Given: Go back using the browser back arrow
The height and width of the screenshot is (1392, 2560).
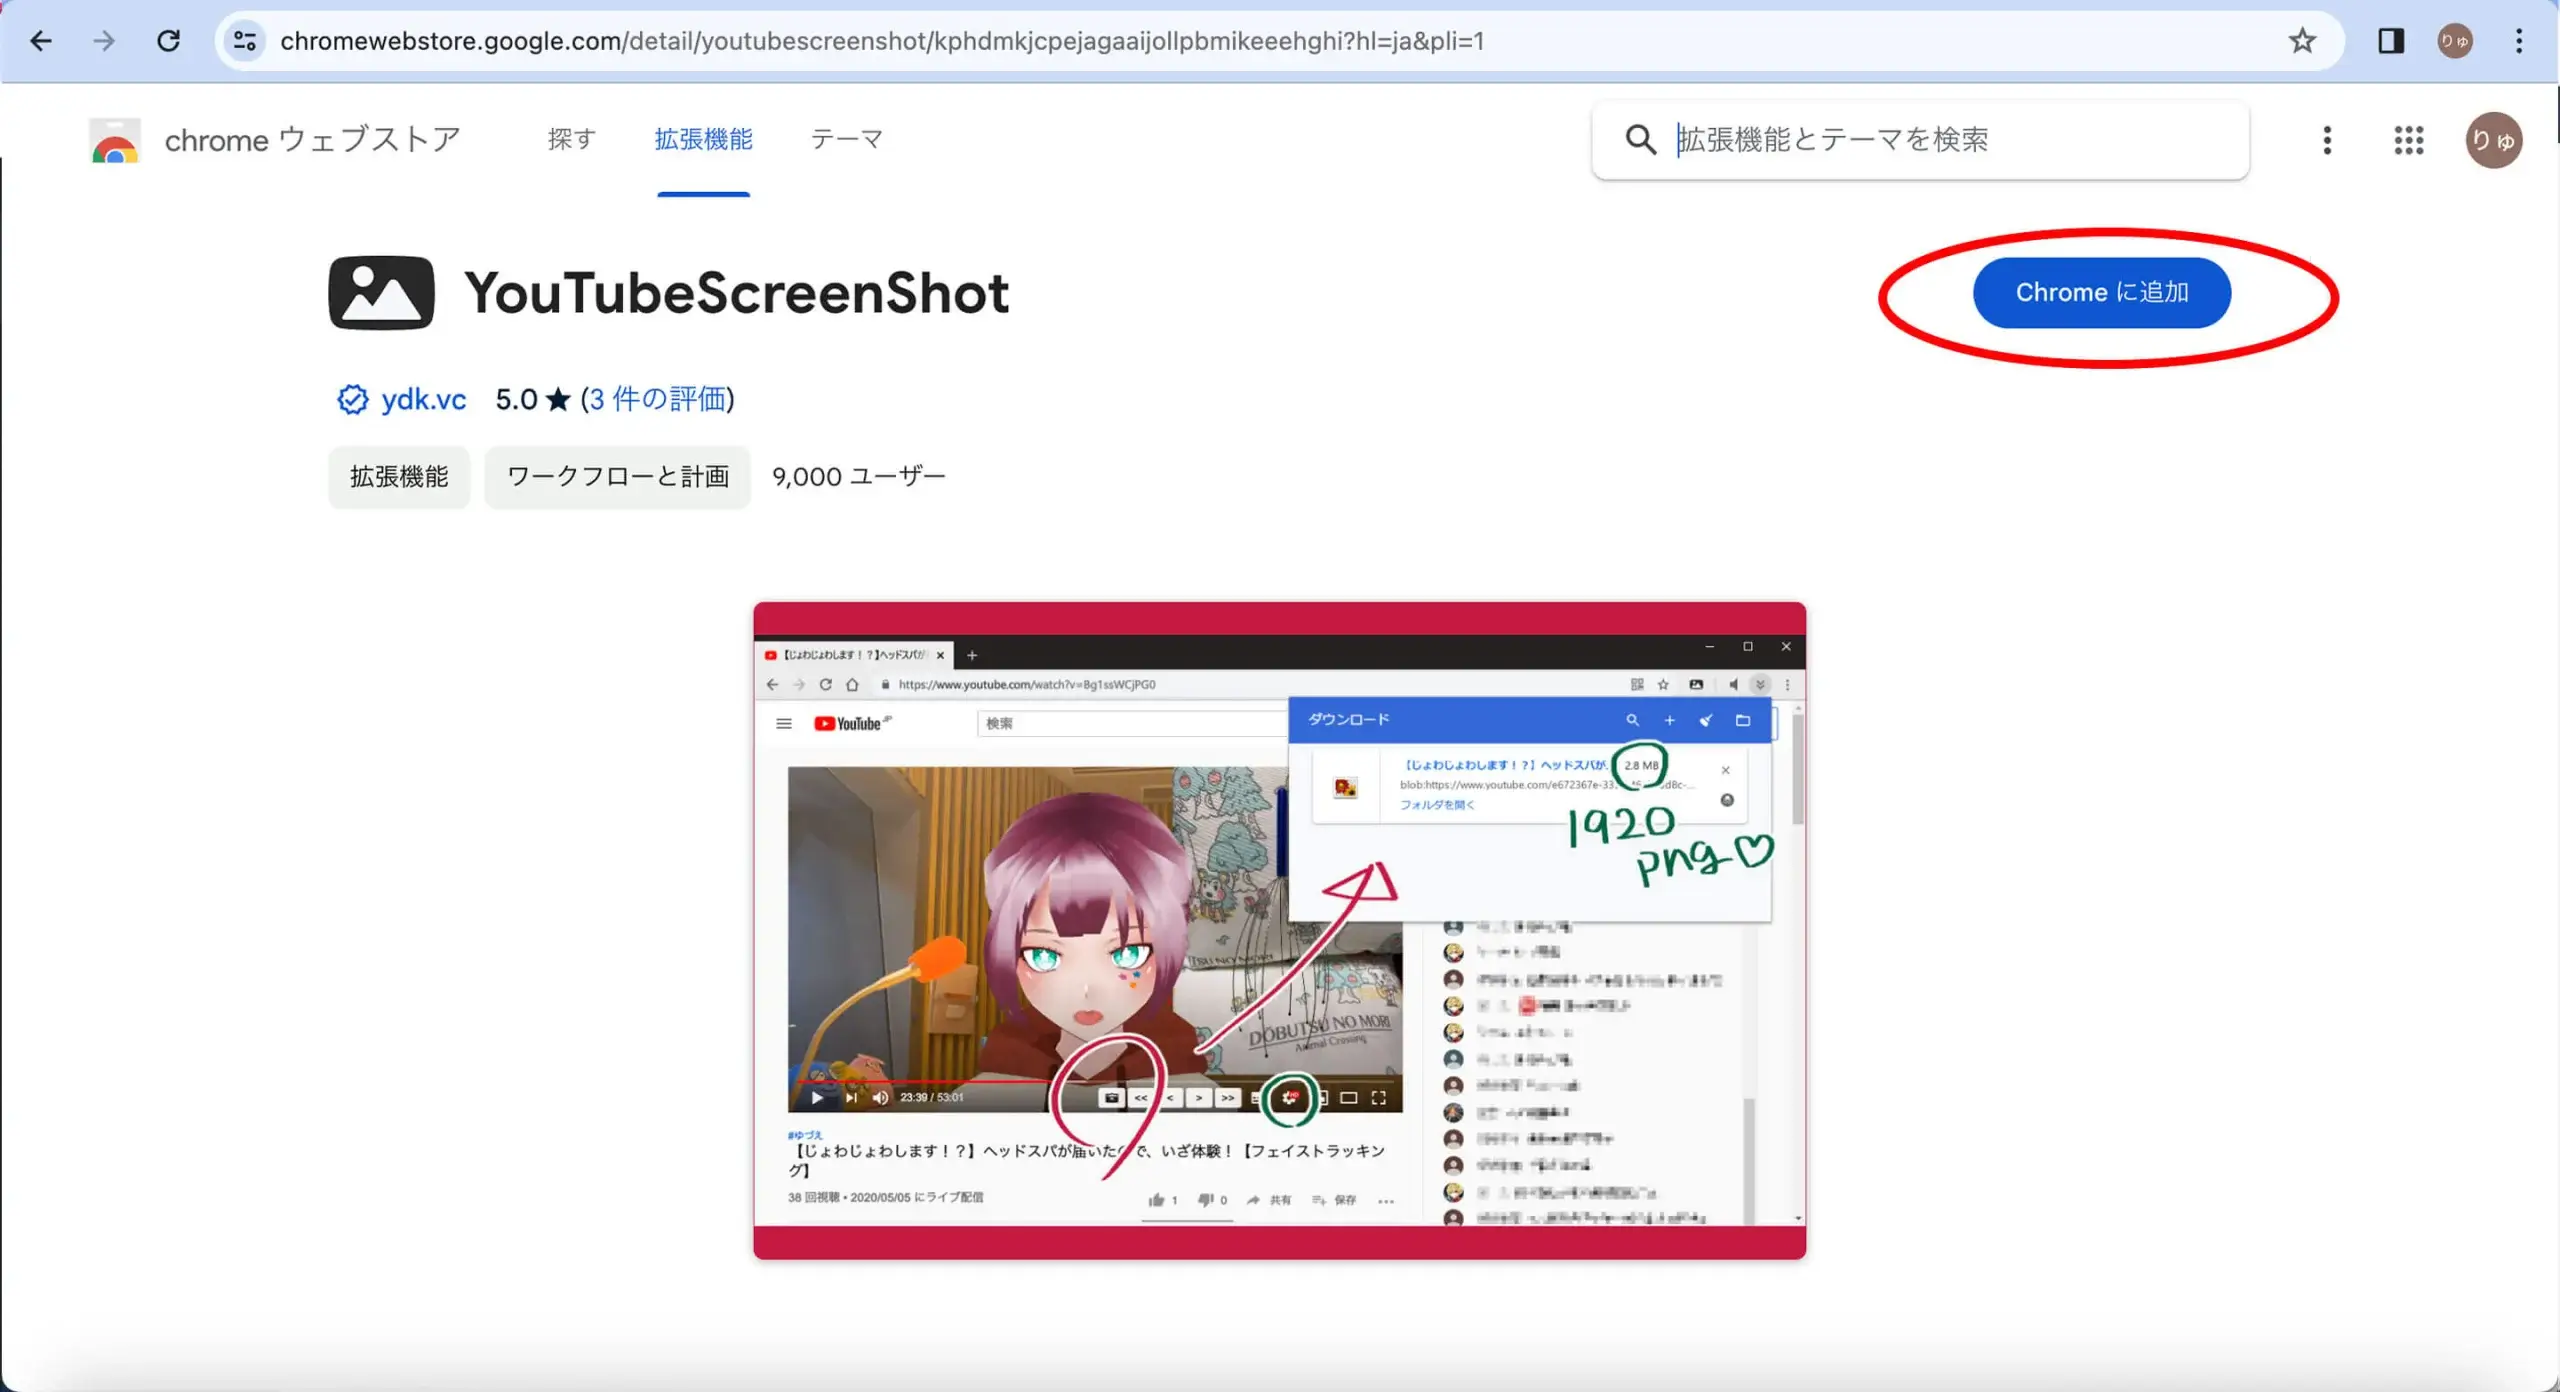Looking at the screenshot, I should [x=41, y=41].
